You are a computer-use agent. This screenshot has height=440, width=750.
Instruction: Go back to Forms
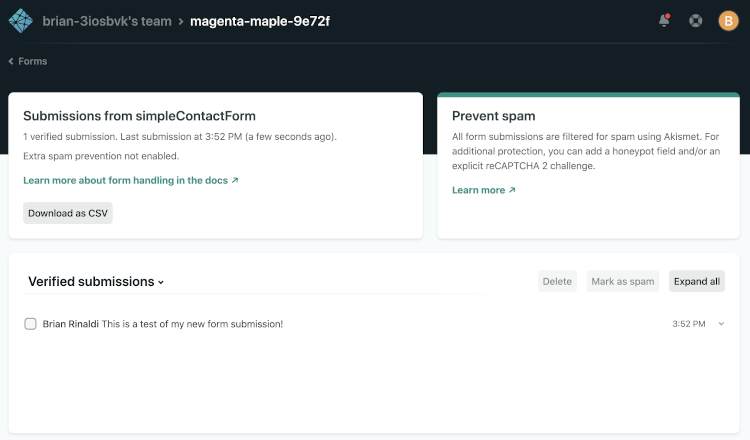click(33, 61)
